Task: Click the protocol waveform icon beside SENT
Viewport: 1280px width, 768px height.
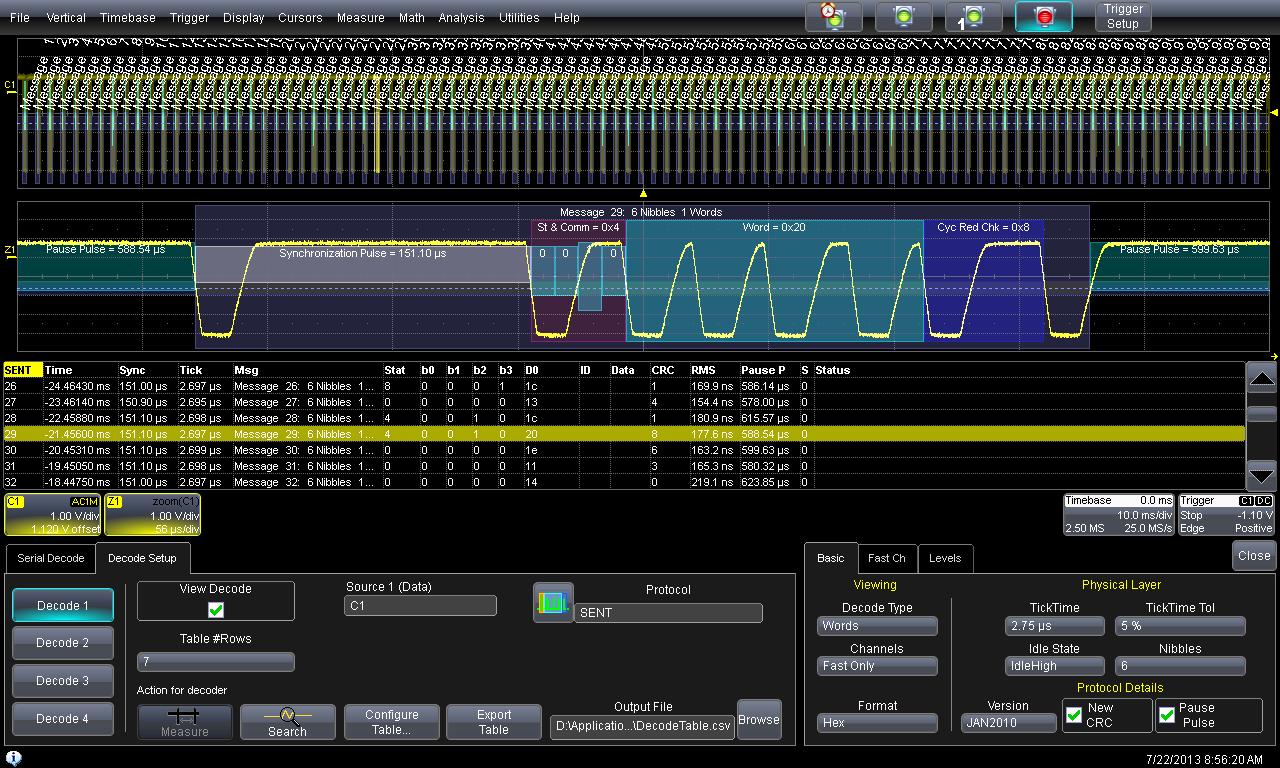Action: (553, 603)
